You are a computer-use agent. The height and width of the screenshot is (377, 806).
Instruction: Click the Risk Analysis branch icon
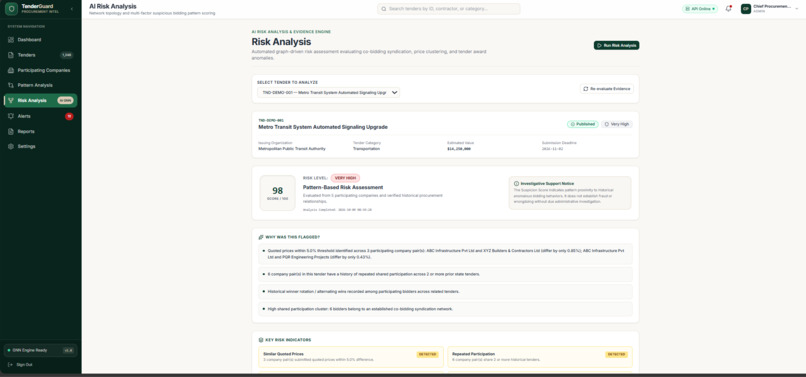pos(11,100)
